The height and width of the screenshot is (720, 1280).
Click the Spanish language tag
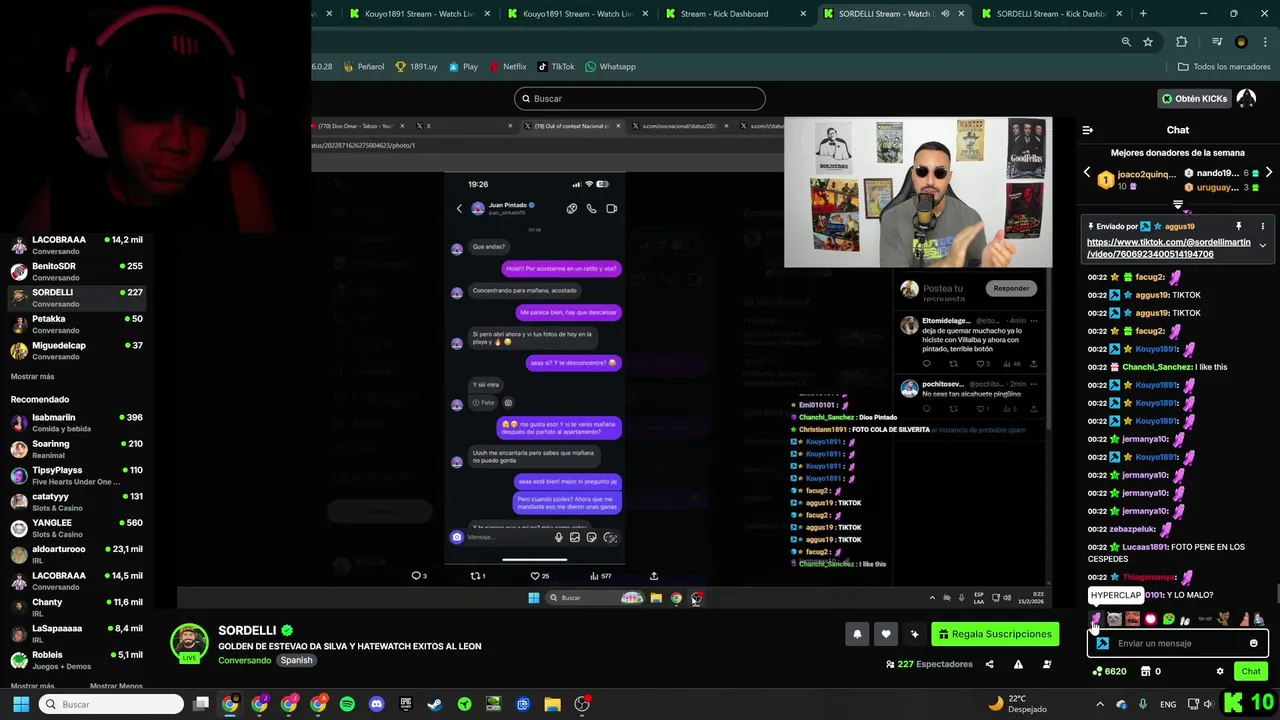click(296, 660)
